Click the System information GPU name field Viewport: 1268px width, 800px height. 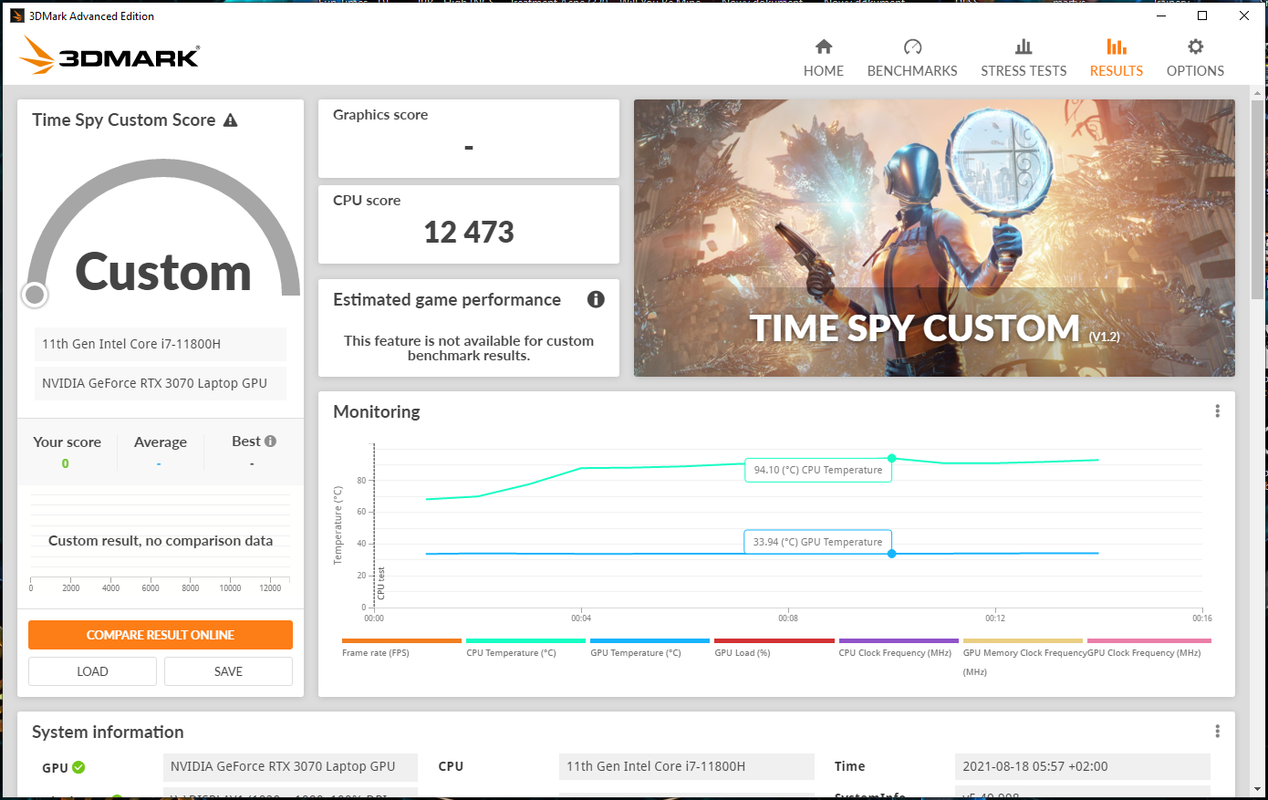tap(288, 766)
